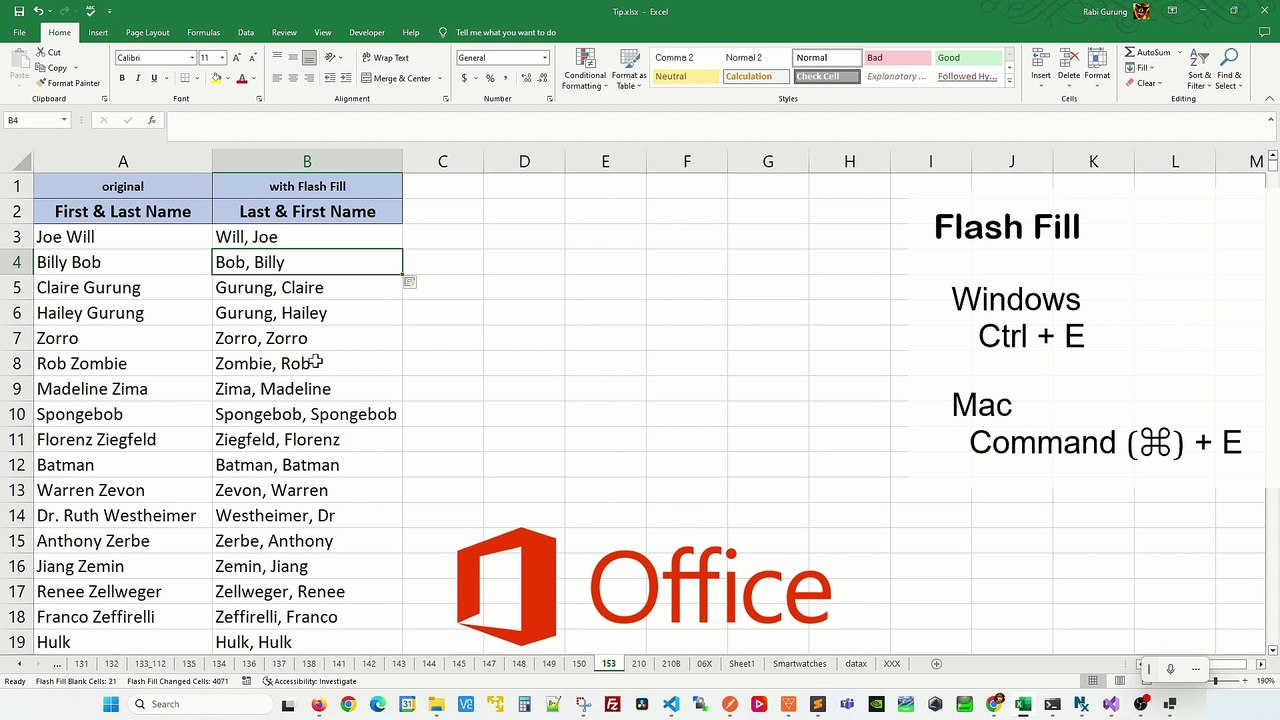Toggle Bold formatting
1280x720 pixels.
click(122, 78)
